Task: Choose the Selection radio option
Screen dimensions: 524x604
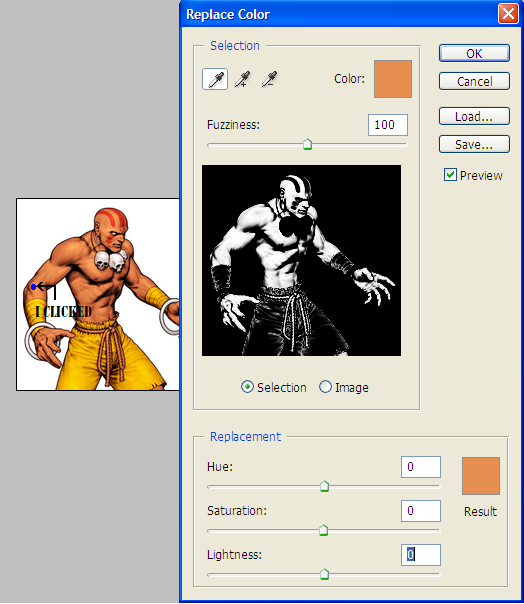Action: [247, 387]
